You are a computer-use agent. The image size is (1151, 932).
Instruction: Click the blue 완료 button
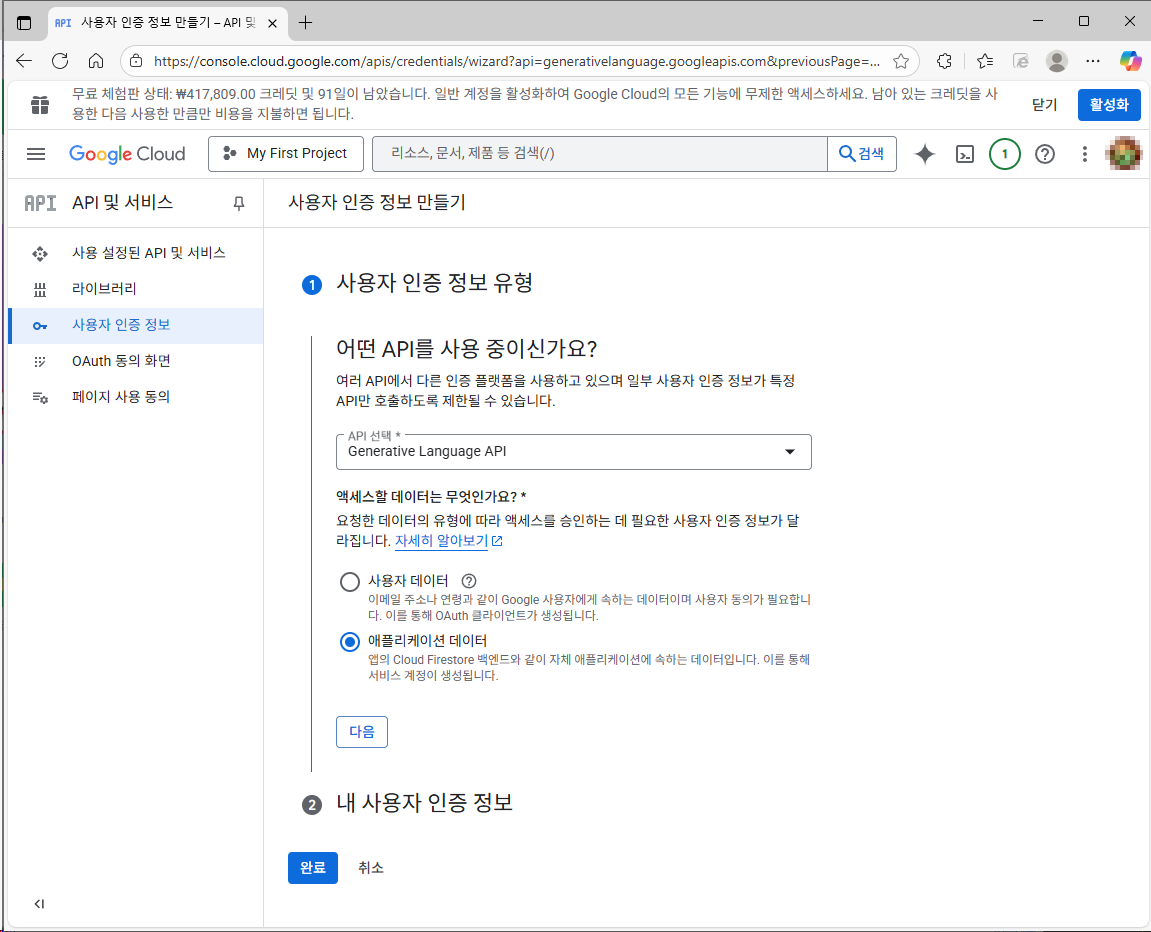[313, 867]
